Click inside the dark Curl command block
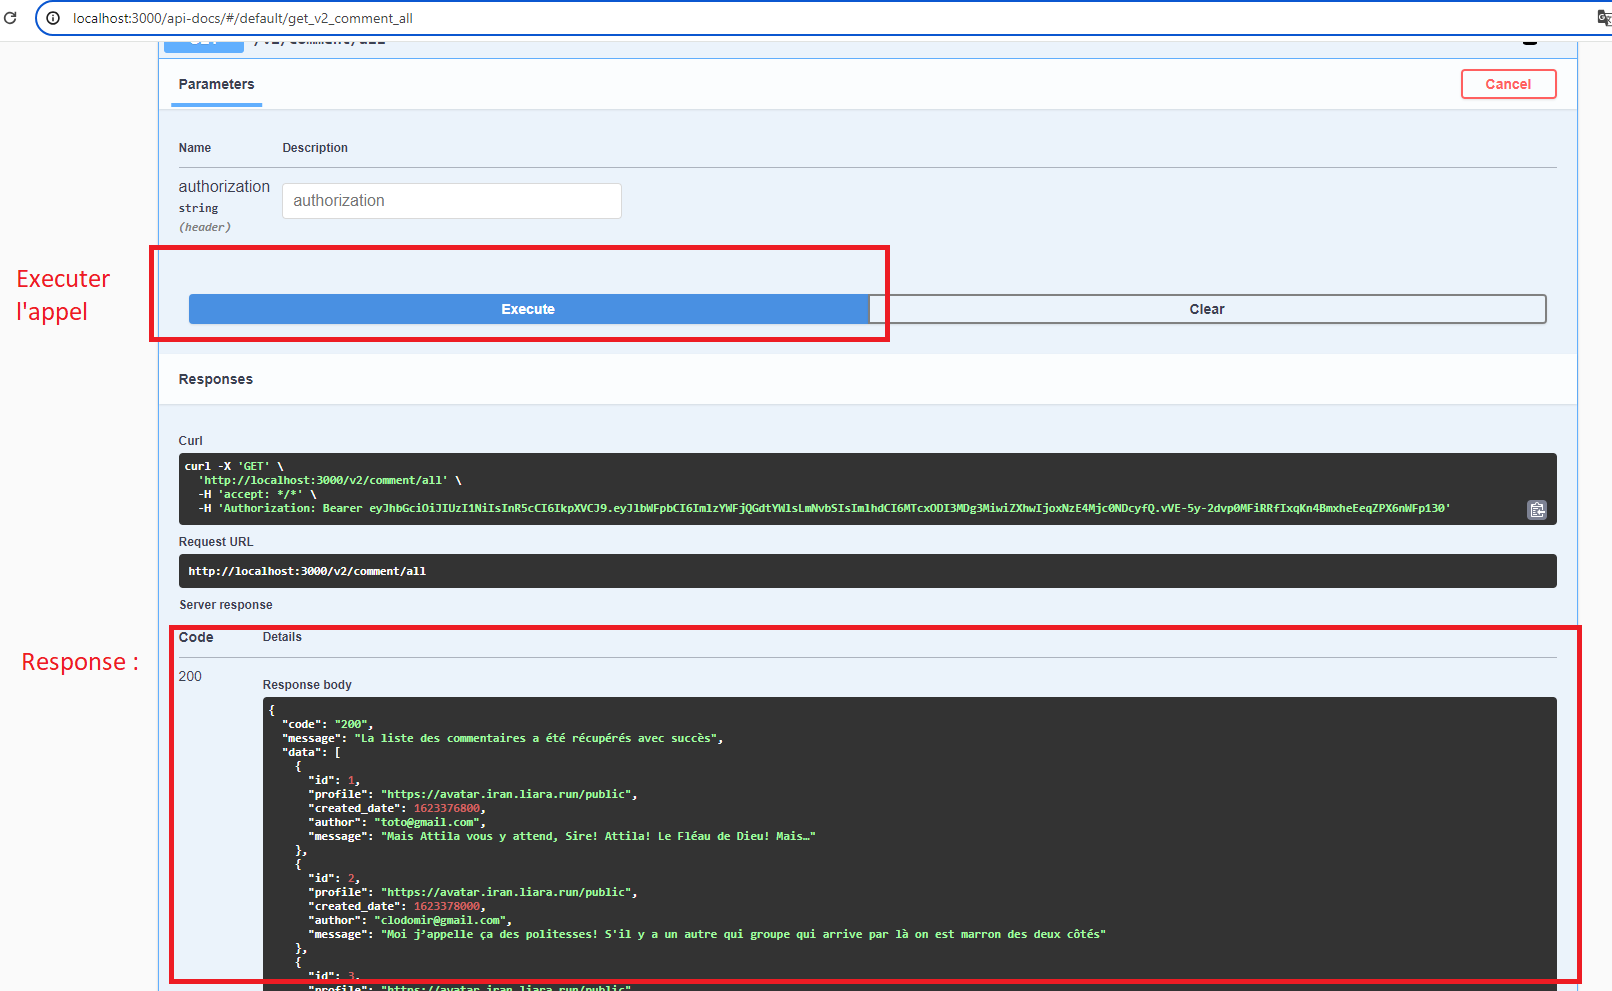 (x=700, y=487)
